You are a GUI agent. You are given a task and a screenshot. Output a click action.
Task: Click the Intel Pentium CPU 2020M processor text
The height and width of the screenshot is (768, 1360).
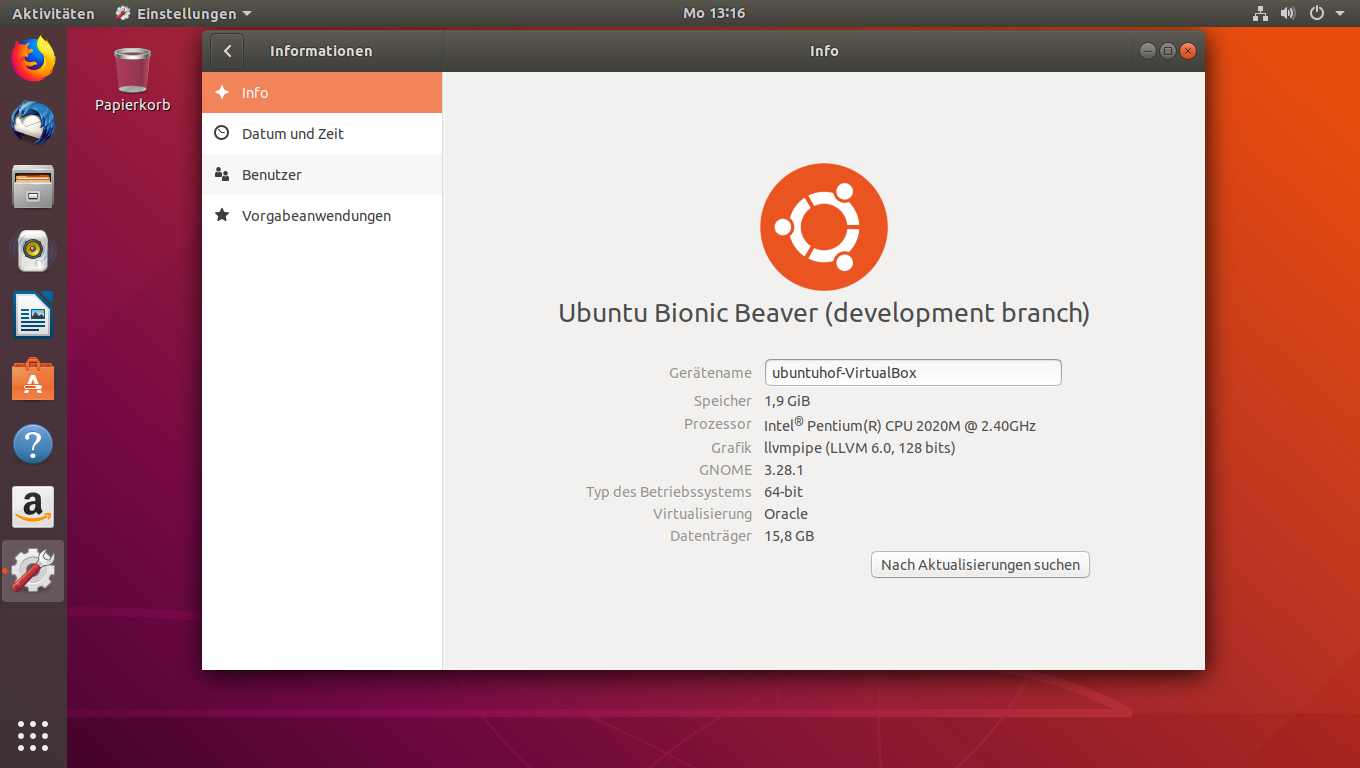point(900,424)
